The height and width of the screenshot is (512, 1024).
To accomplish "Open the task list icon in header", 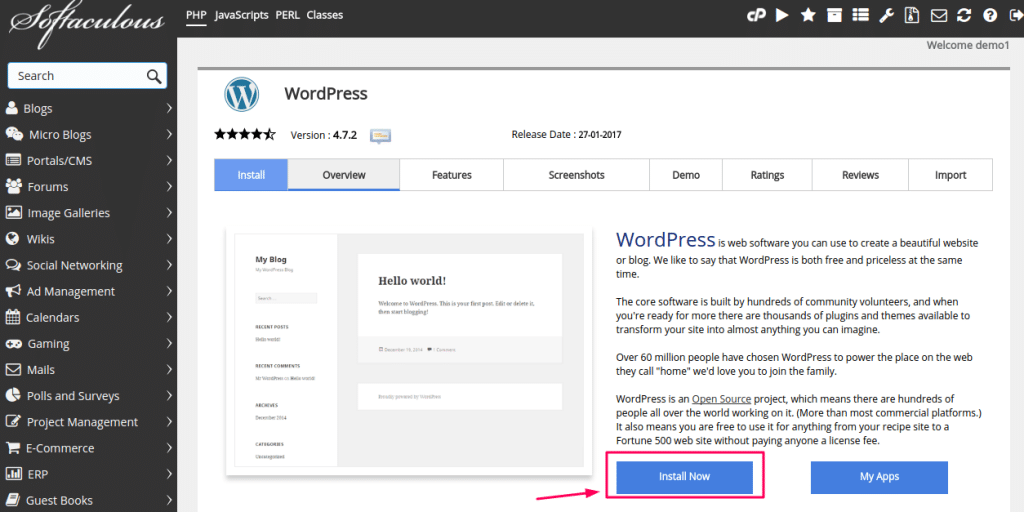I will point(860,15).
